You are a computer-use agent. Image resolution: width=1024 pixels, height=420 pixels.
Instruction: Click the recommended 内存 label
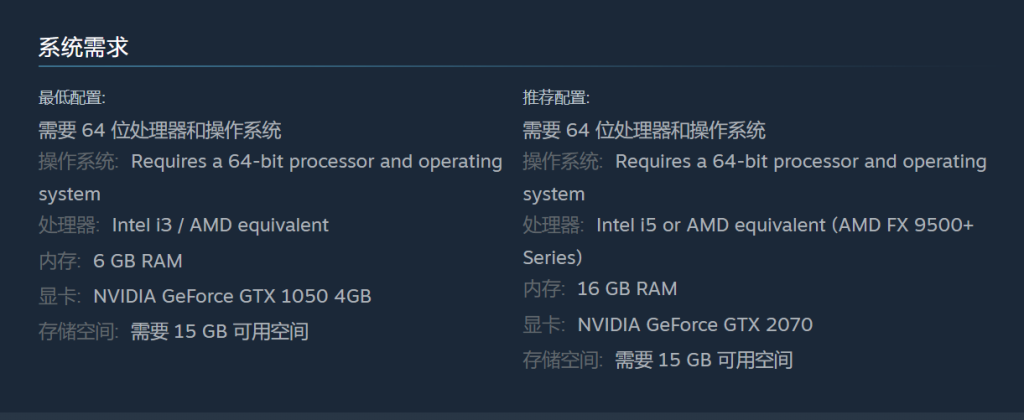point(543,289)
